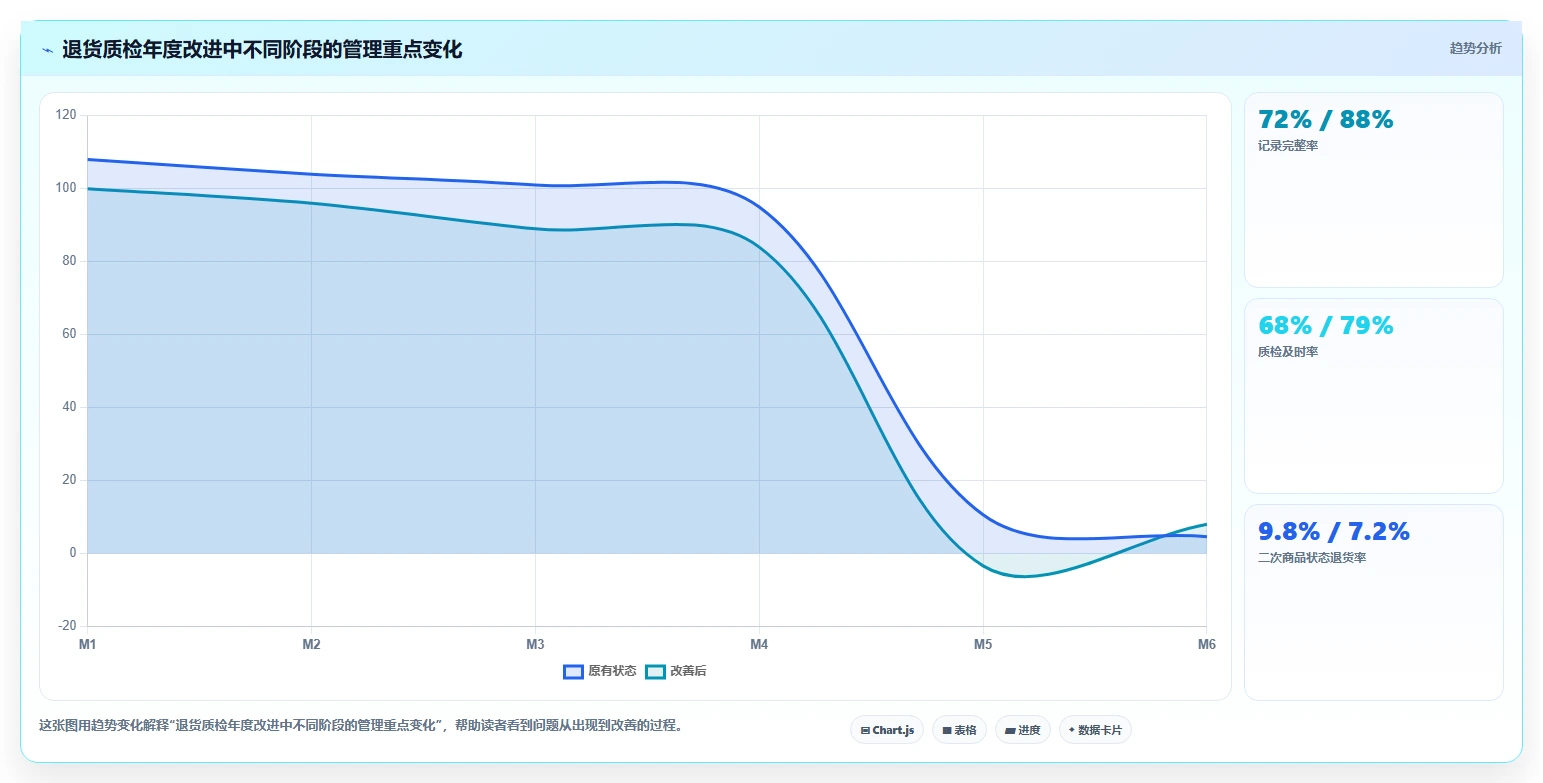Screen dimensions: 1543x783
Task: Click the teal 改善后 legend color box
Action: pyautogui.click(x=655, y=671)
